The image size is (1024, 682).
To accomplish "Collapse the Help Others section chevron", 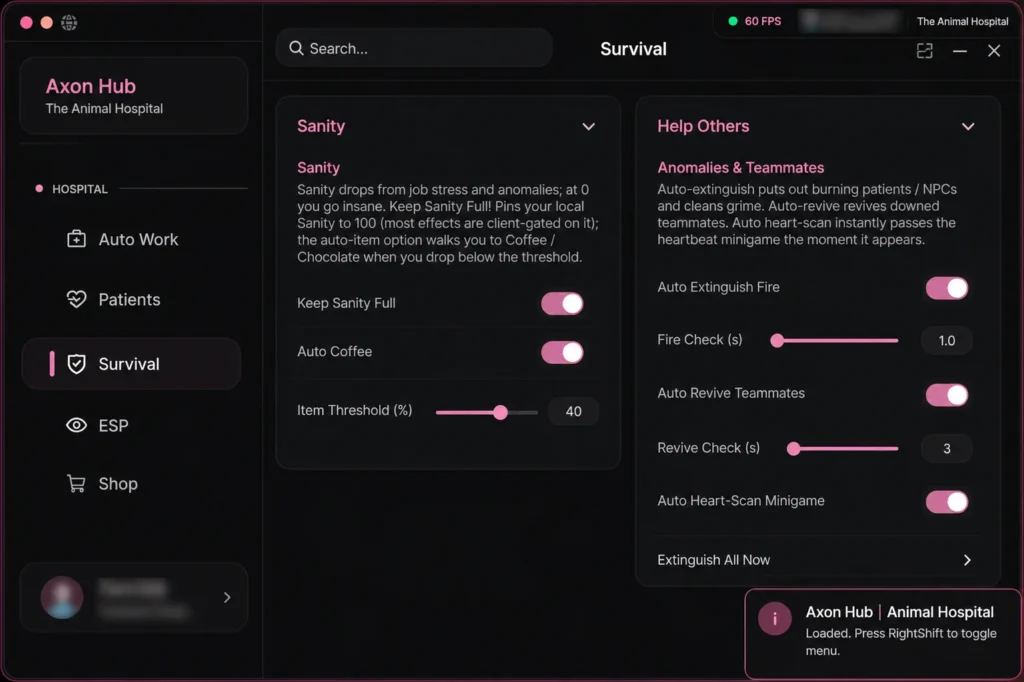I will click(x=968, y=127).
